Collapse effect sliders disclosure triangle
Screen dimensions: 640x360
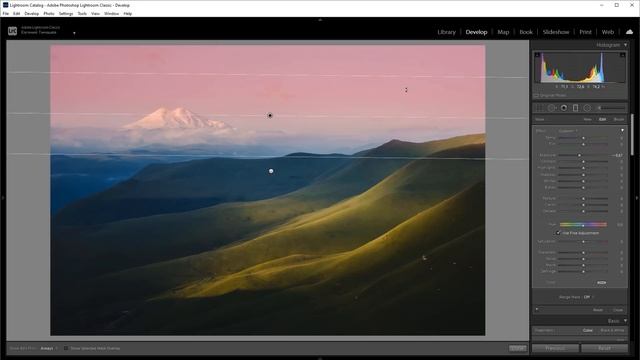[622, 131]
